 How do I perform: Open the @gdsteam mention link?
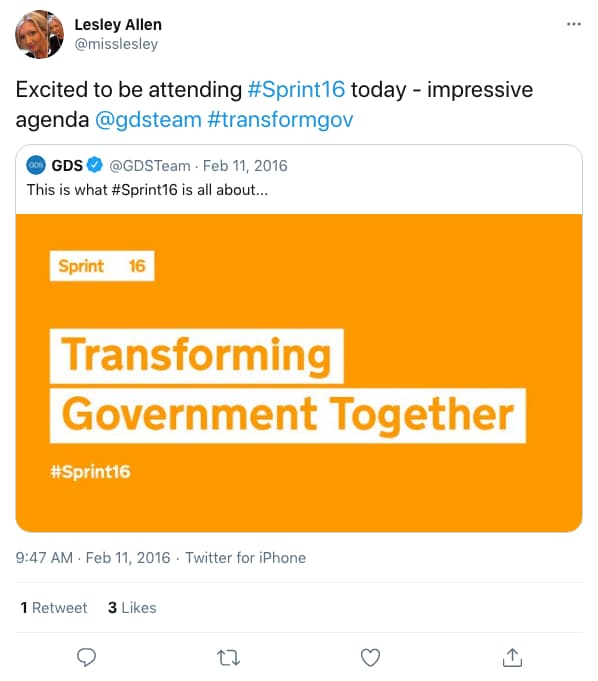148,119
